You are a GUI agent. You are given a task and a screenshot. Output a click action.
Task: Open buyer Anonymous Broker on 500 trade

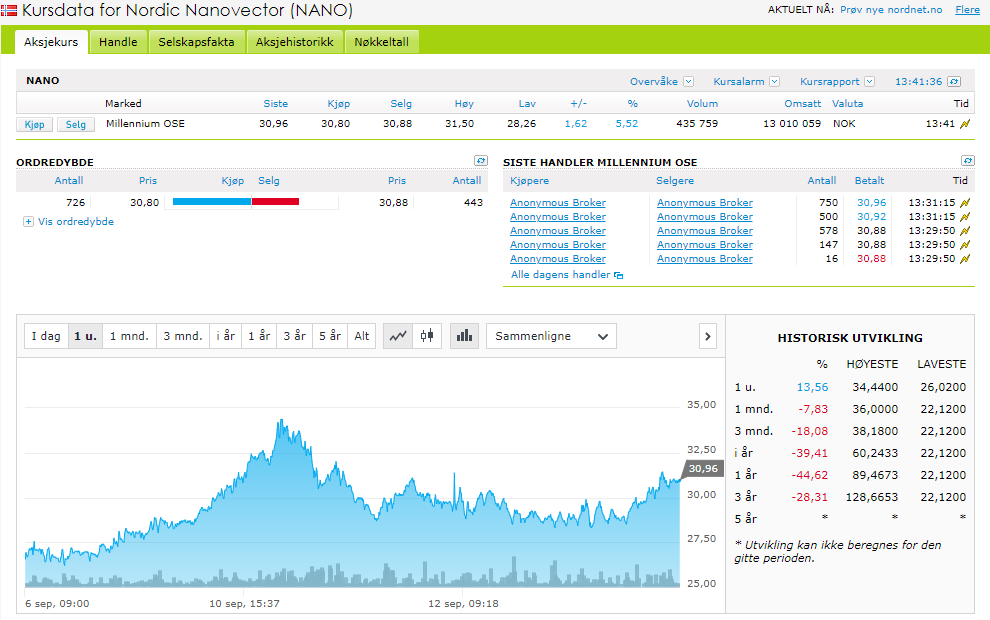pos(558,217)
